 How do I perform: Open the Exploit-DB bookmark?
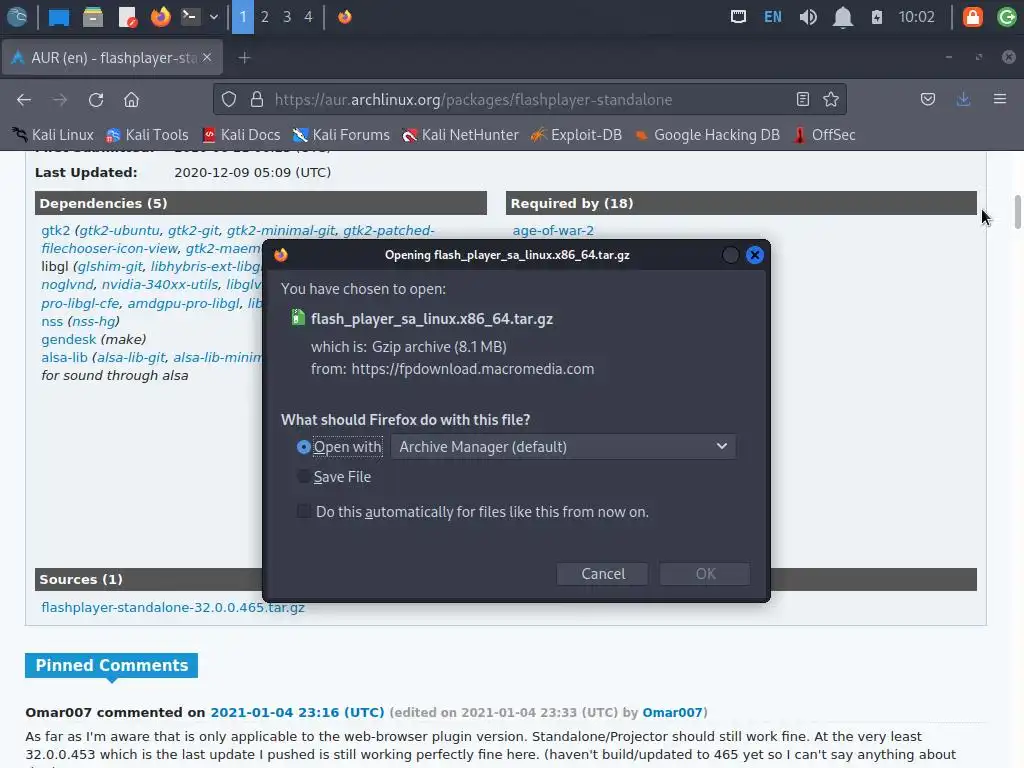coord(576,135)
